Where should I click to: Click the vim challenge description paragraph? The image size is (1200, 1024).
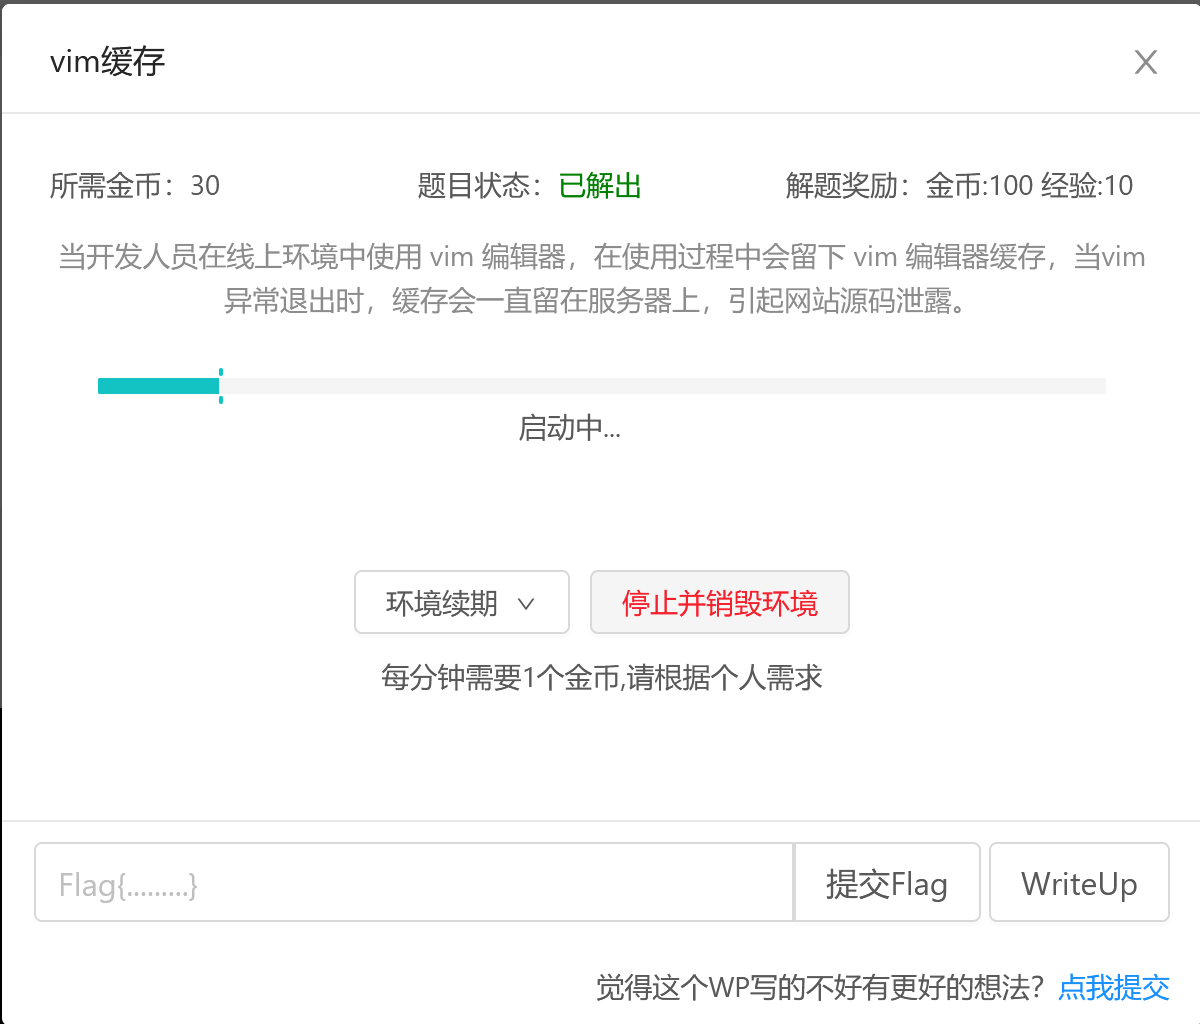[x=600, y=282]
